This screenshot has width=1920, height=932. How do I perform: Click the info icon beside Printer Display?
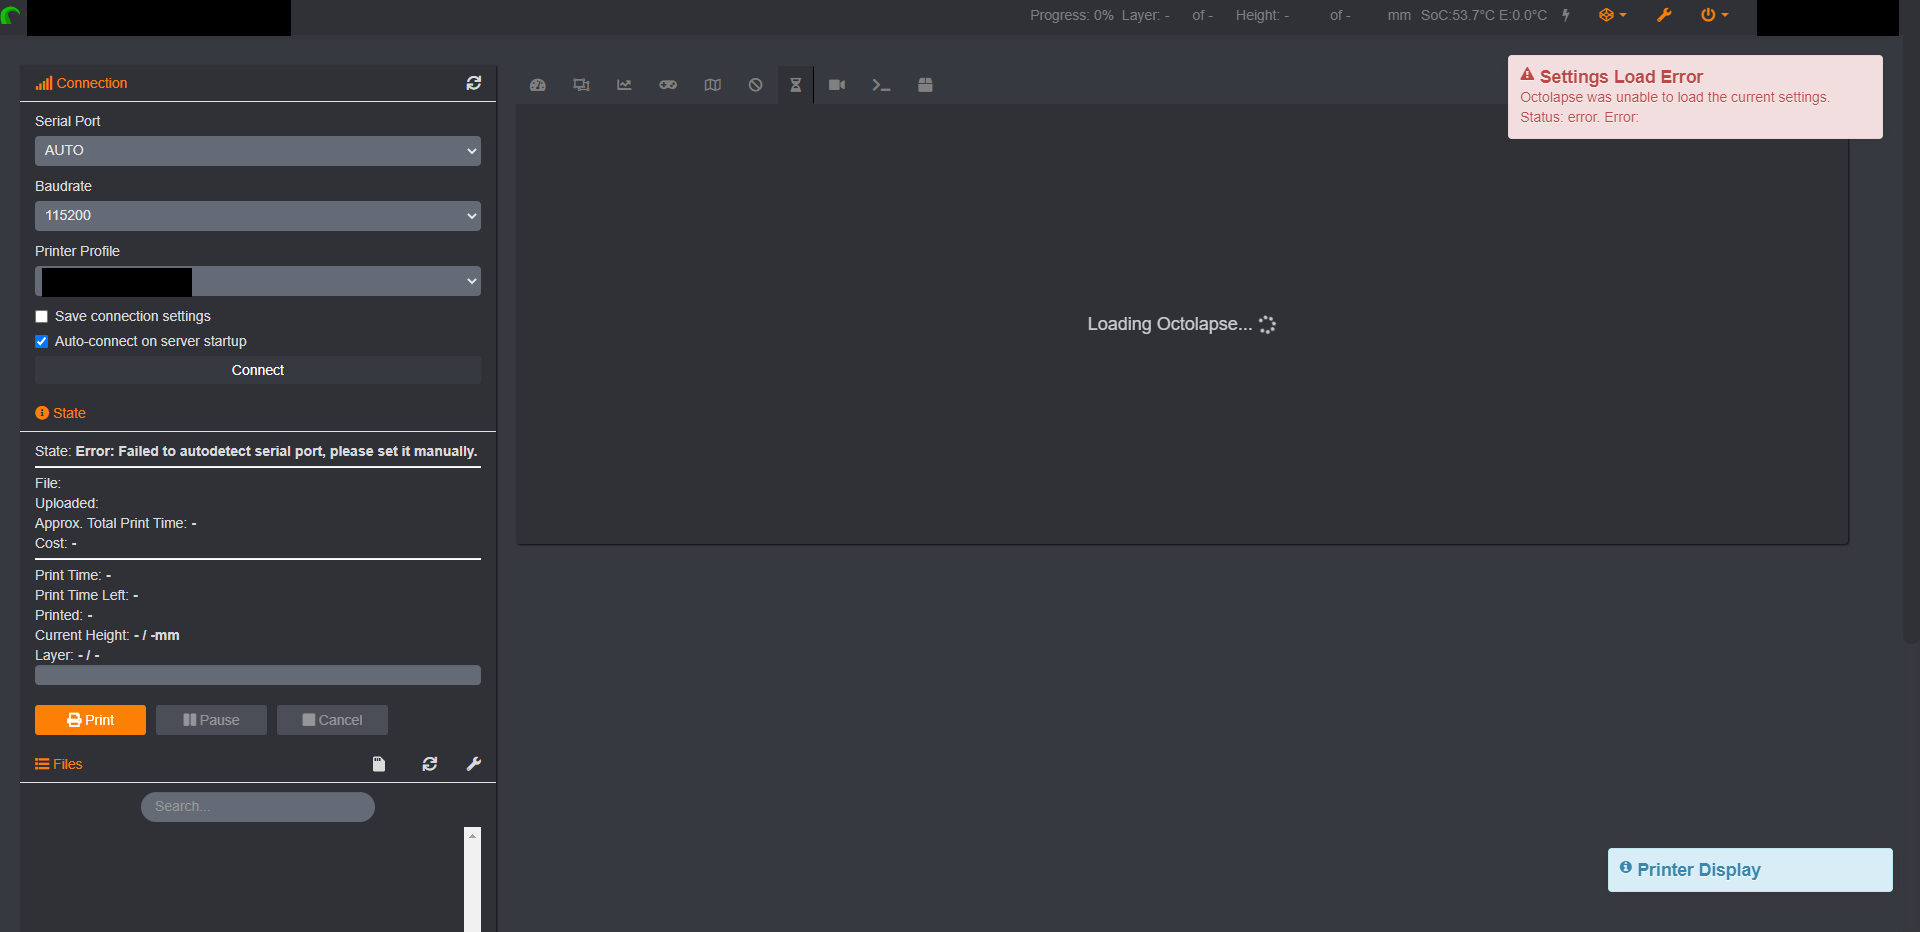click(x=1626, y=868)
